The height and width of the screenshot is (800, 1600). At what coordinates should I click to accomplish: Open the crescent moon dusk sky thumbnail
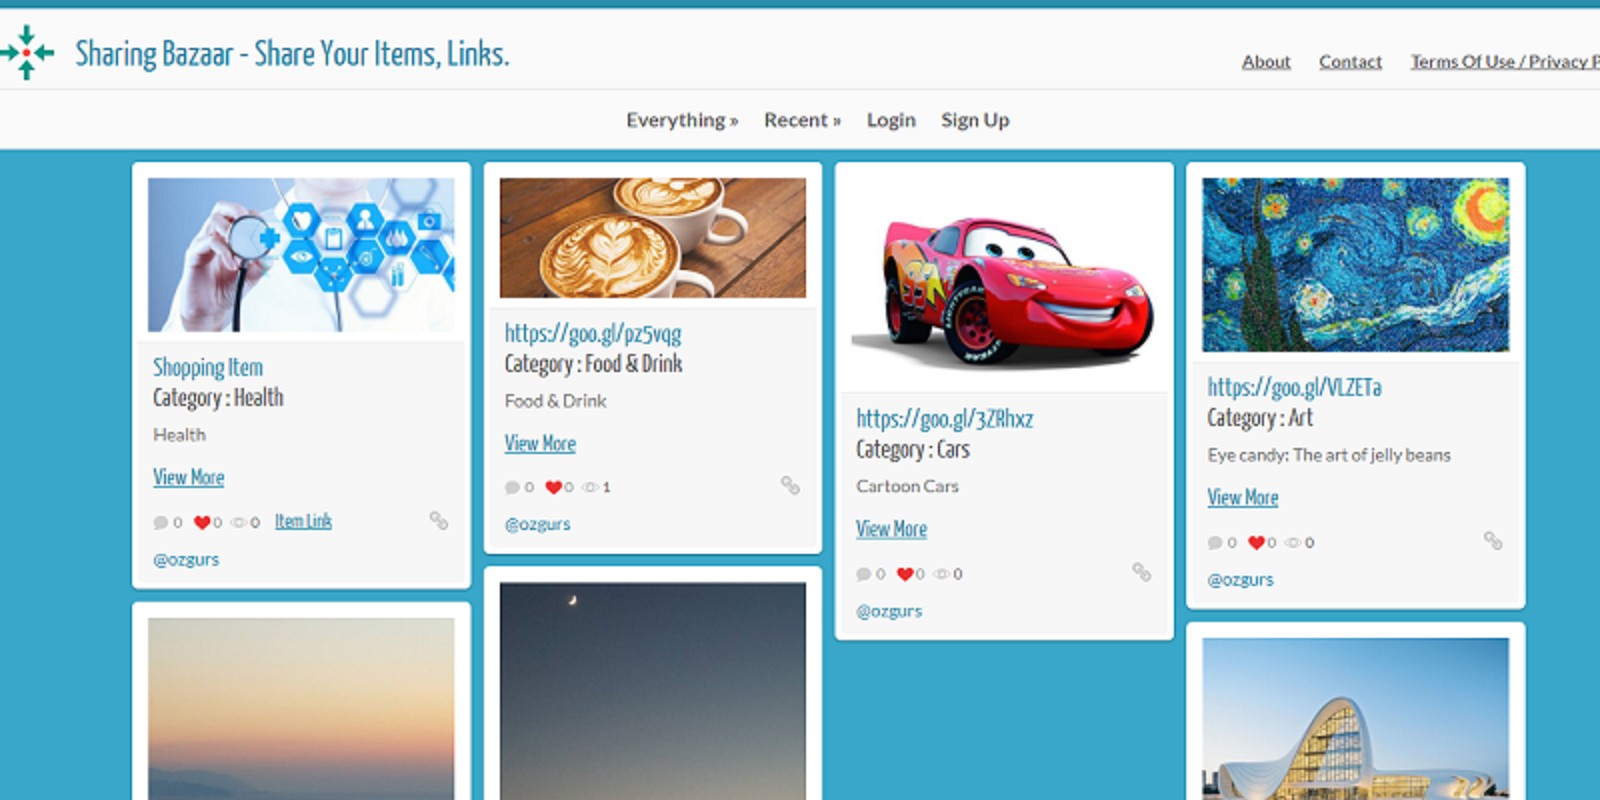(653, 691)
